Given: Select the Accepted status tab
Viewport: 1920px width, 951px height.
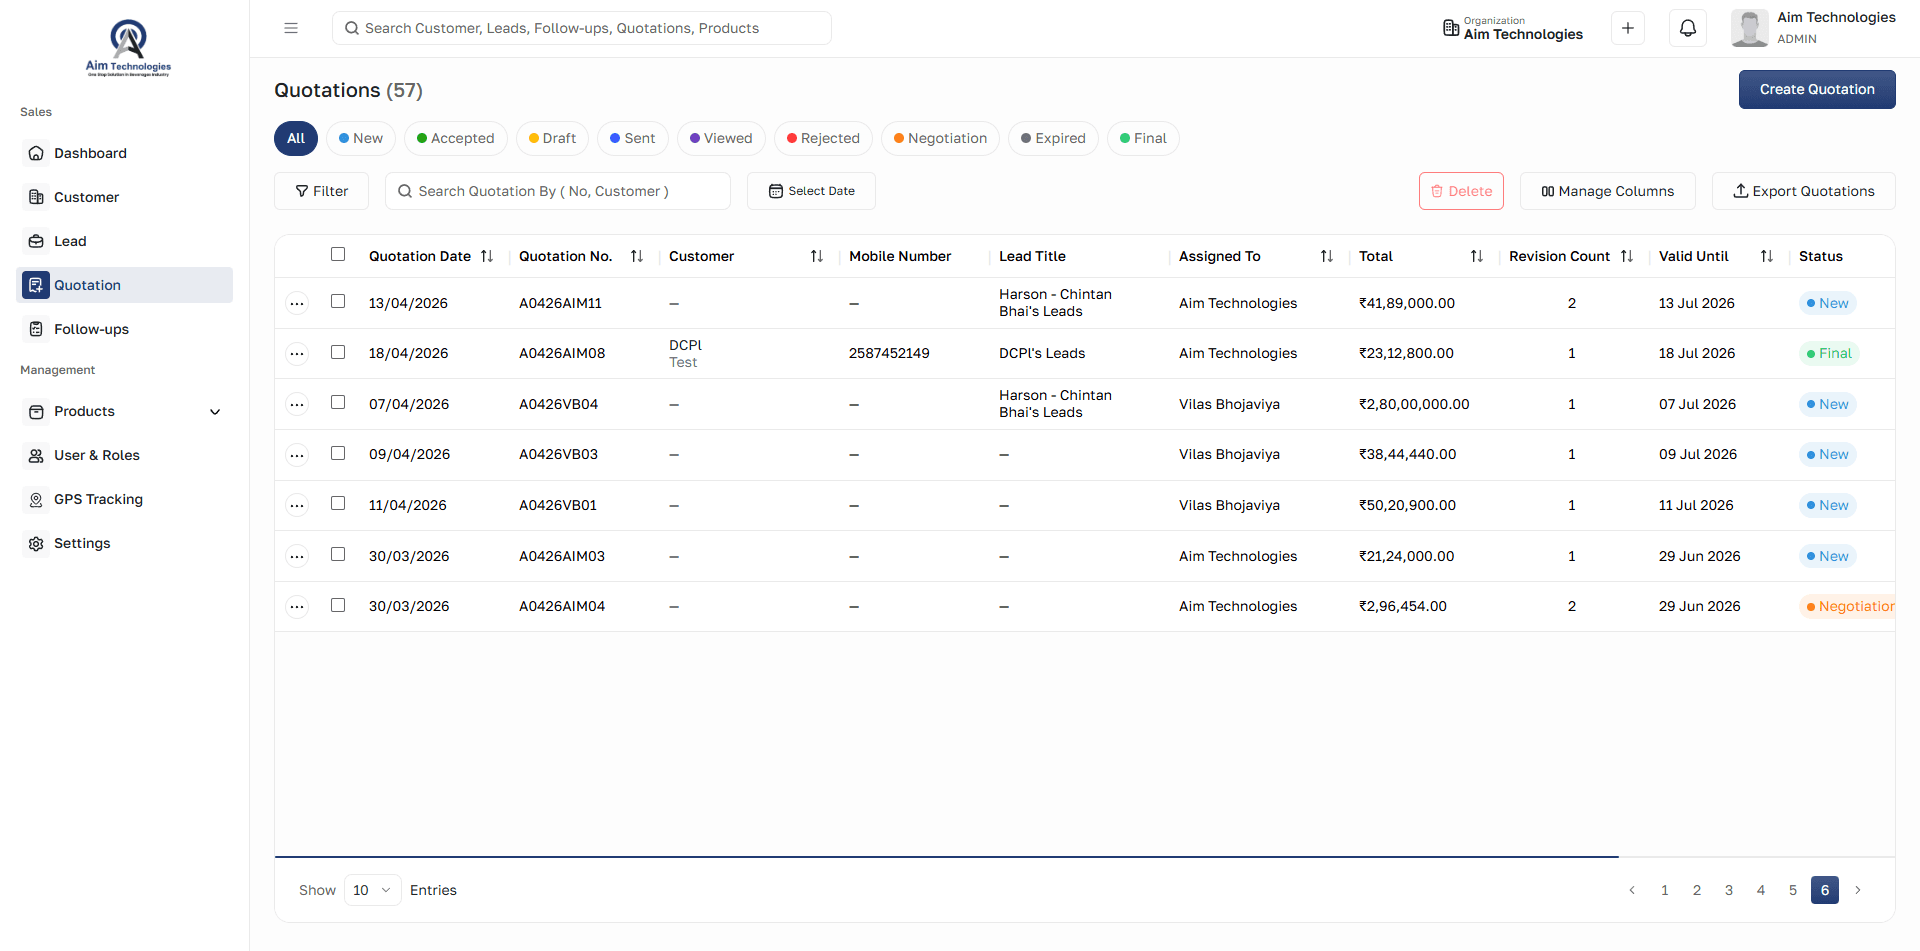Looking at the screenshot, I should pyautogui.click(x=456, y=138).
